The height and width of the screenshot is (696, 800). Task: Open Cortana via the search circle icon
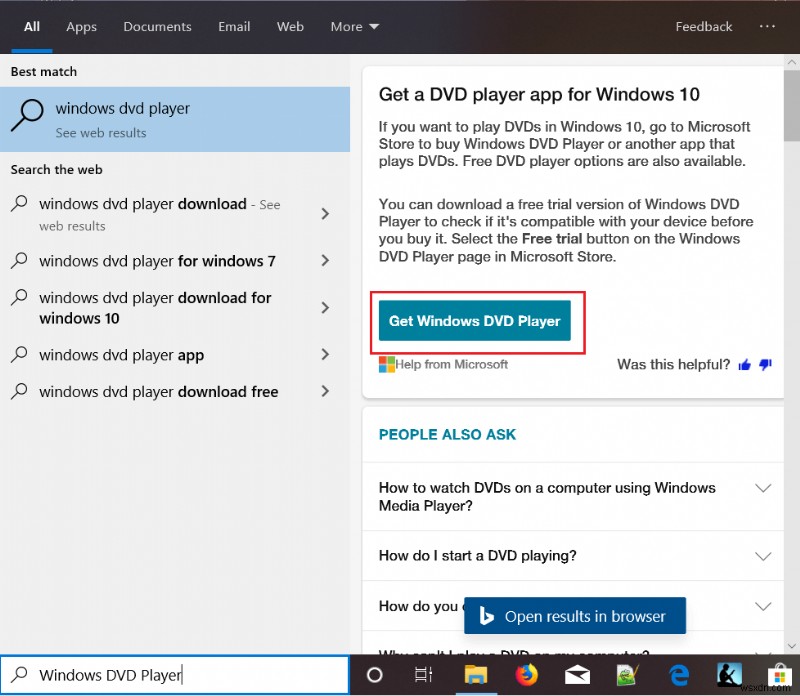click(x=374, y=675)
